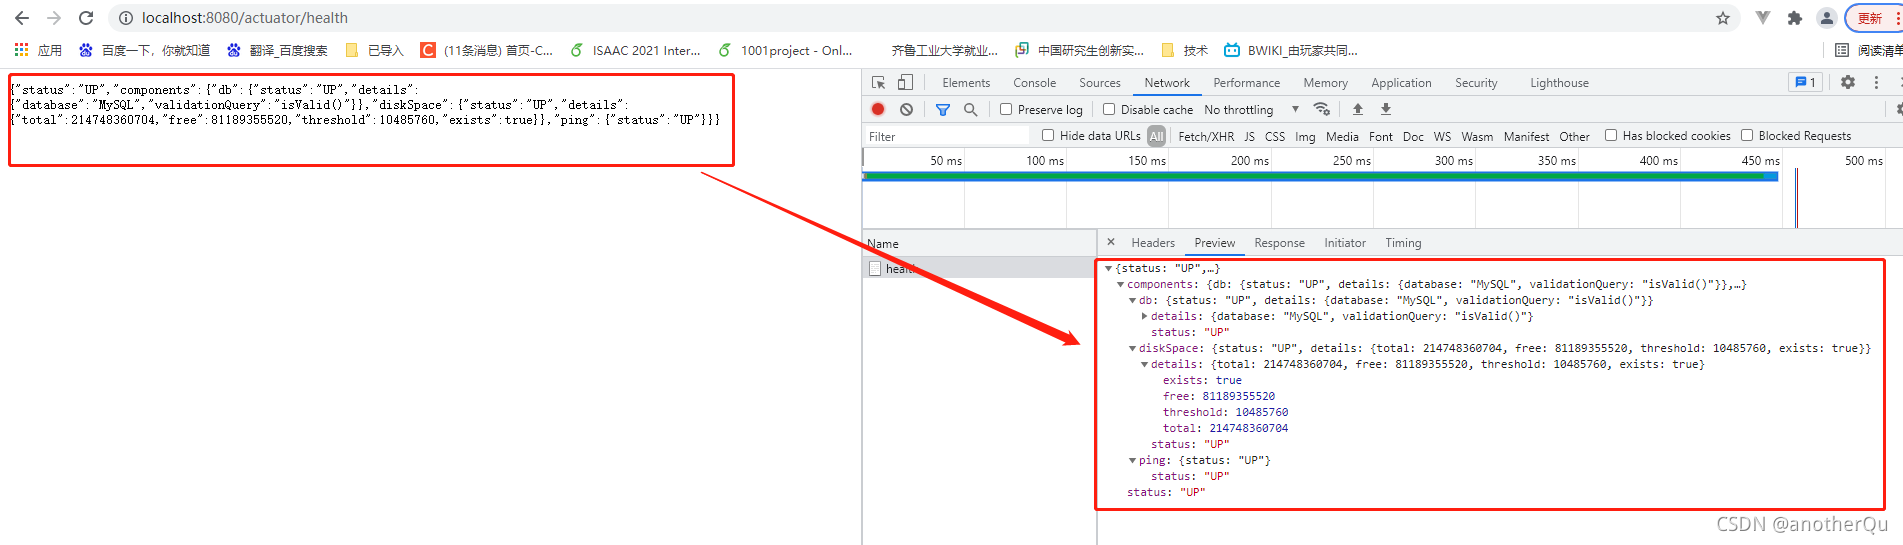Filter requests by CSS

1275,136
